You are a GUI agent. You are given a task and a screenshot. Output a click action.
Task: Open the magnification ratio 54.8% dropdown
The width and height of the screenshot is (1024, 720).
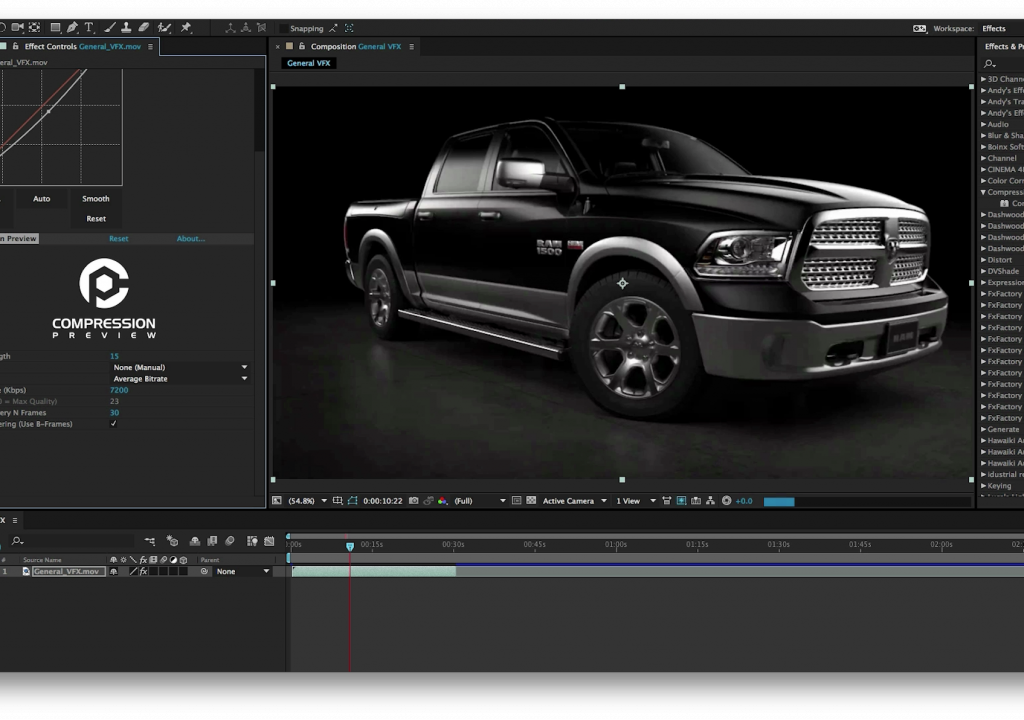tap(308, 501)
